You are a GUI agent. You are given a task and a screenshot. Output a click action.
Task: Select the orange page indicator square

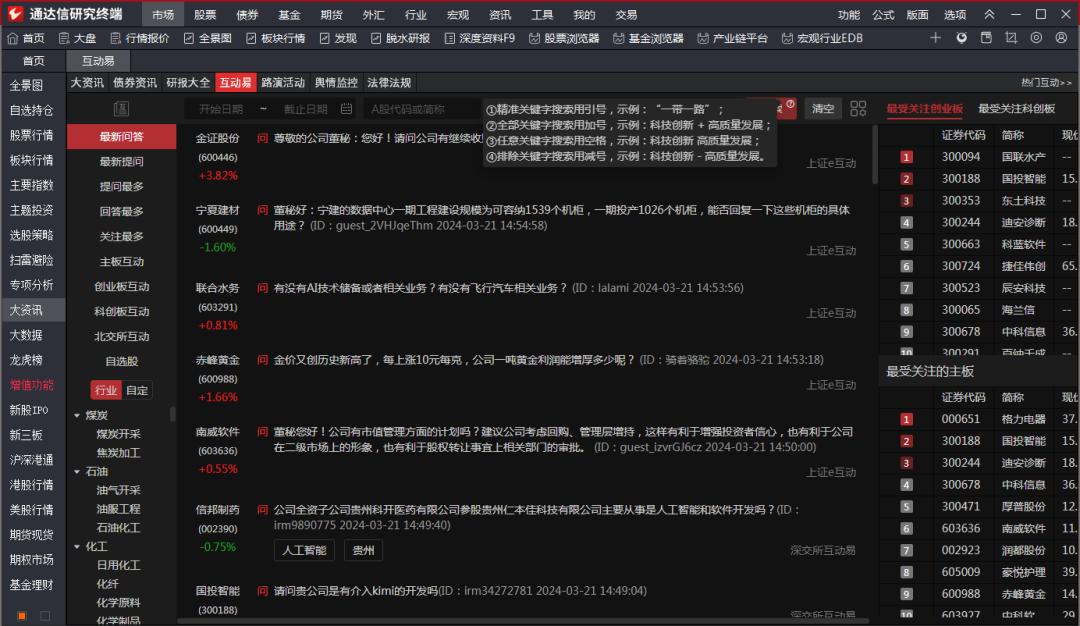(x=22, y=616)
